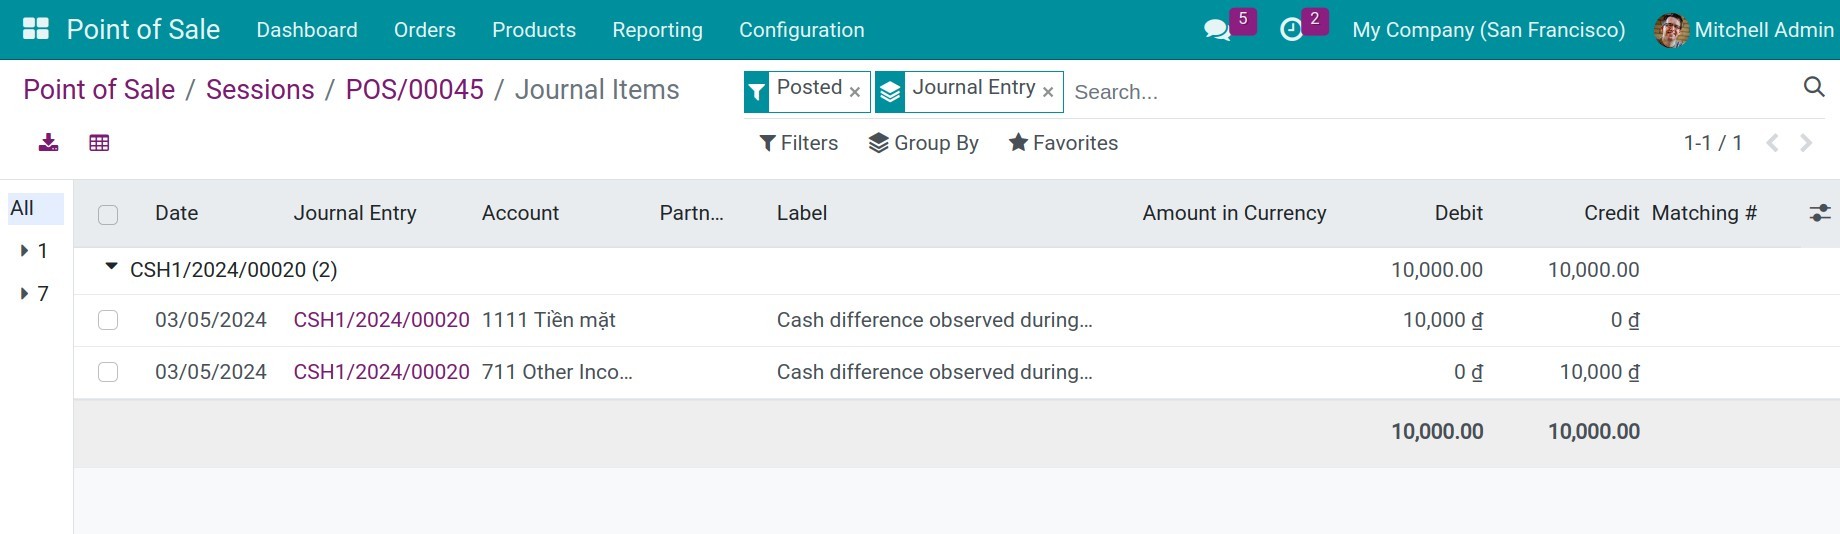Click account cell 1111 Tiền mặt

549,320
